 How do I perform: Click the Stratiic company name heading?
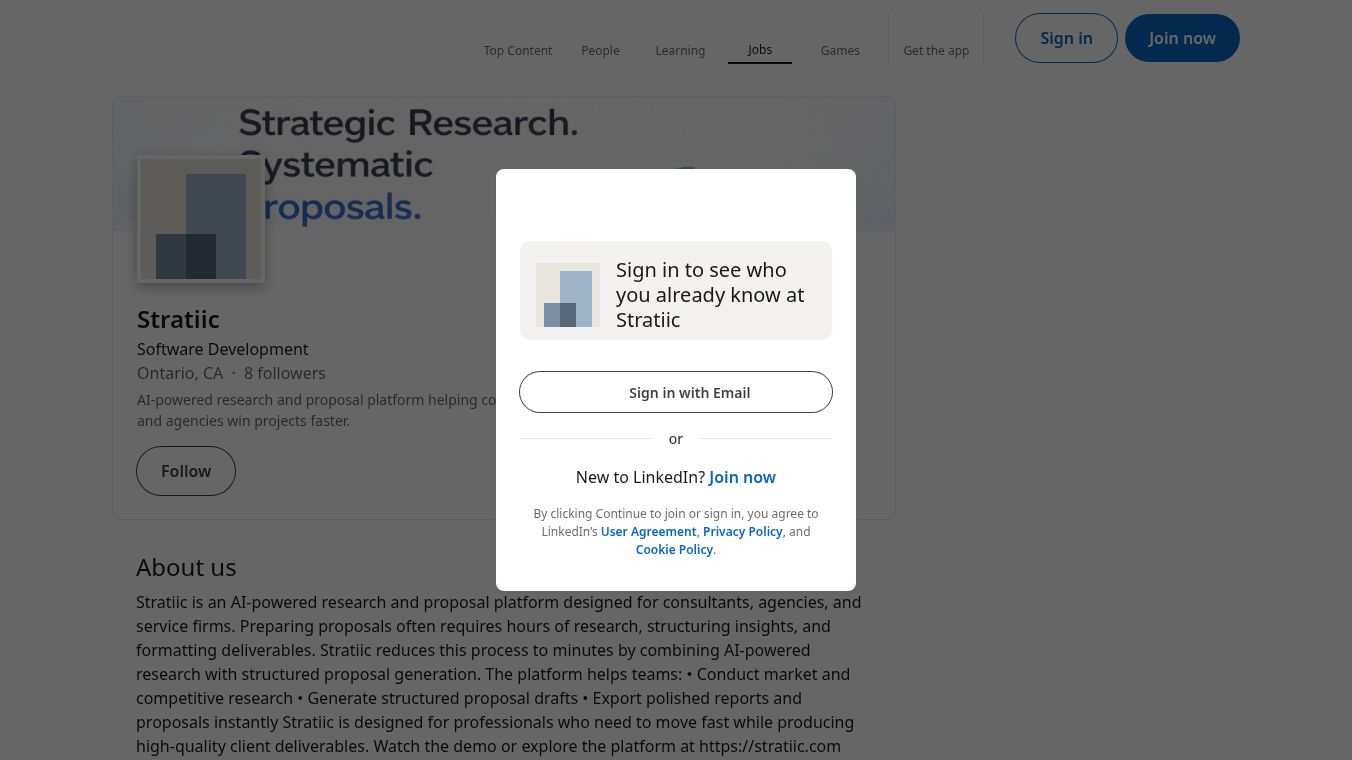[178, 319]
